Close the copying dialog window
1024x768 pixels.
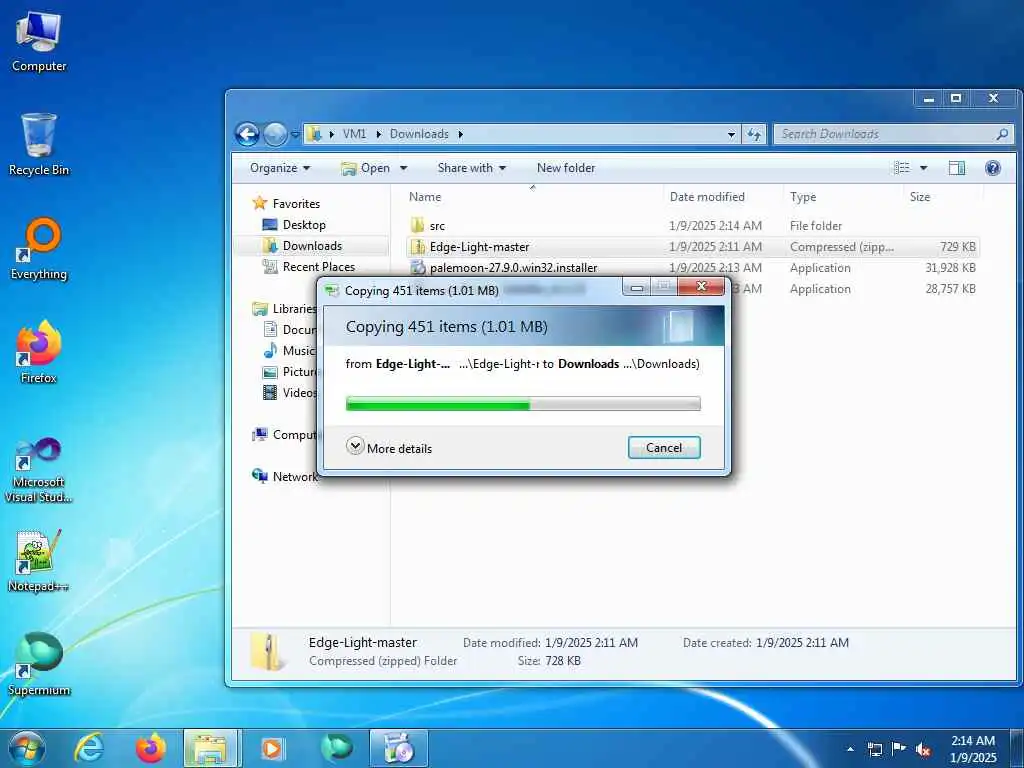[701, 286]
